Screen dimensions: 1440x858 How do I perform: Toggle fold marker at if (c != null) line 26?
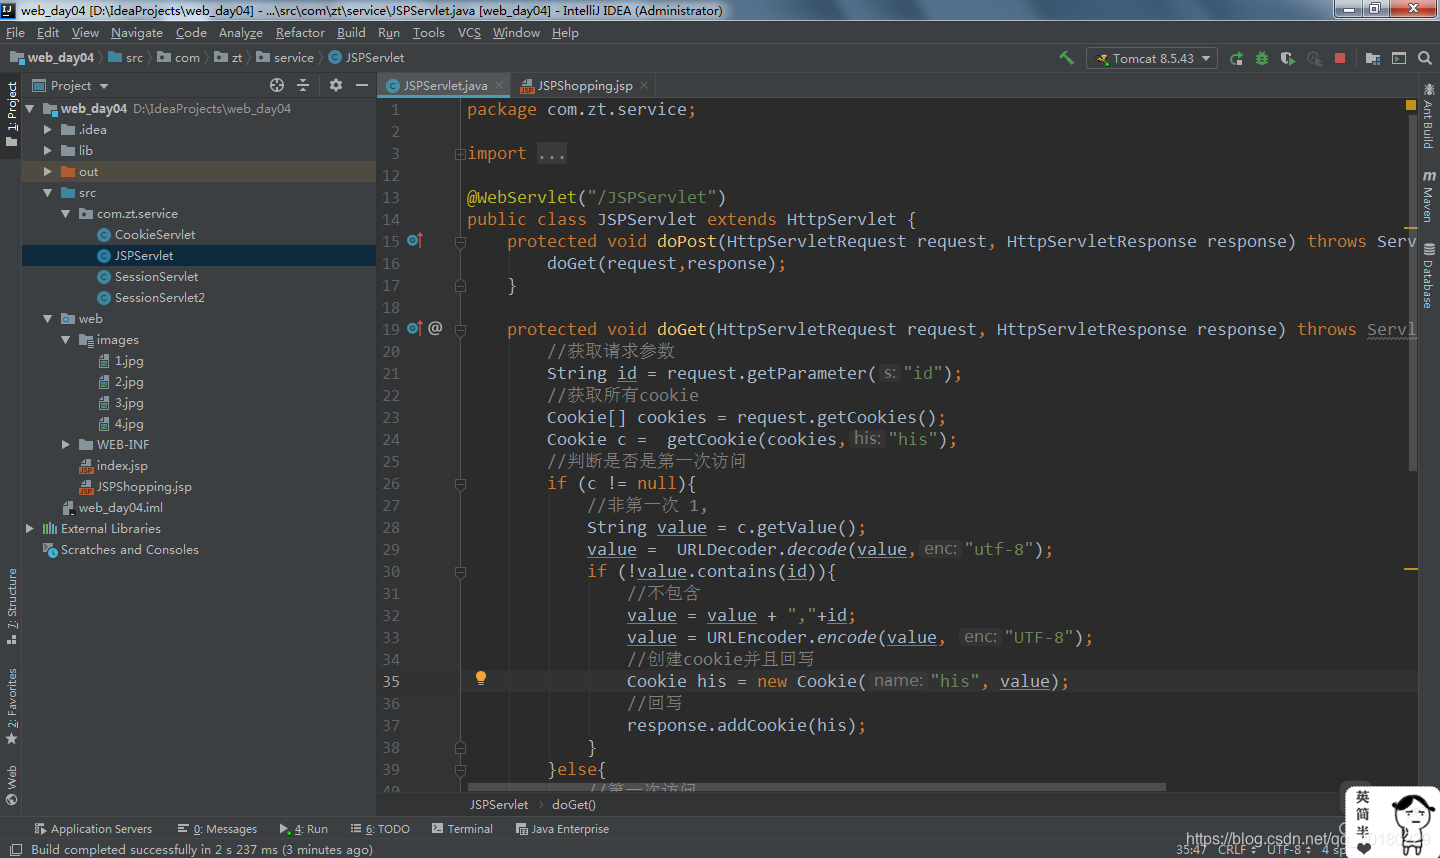tap(460, 483)
